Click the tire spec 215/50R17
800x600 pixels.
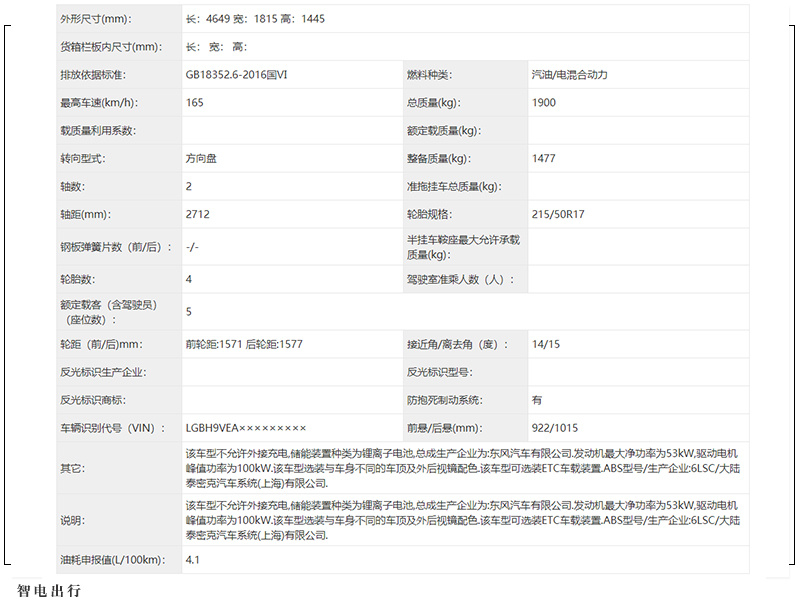(558, 214)
